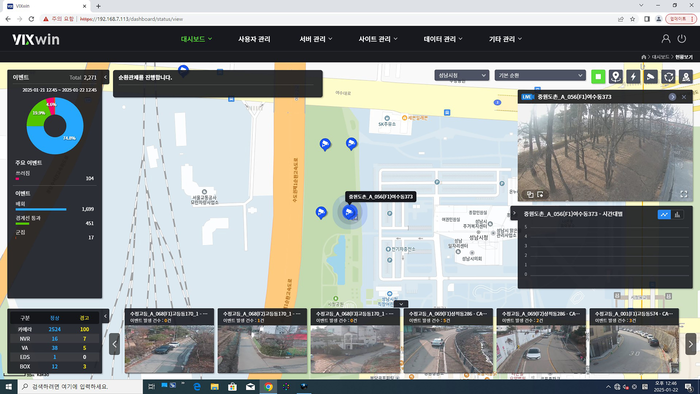Open the 사용자 관리 menu

coord(254,39)
